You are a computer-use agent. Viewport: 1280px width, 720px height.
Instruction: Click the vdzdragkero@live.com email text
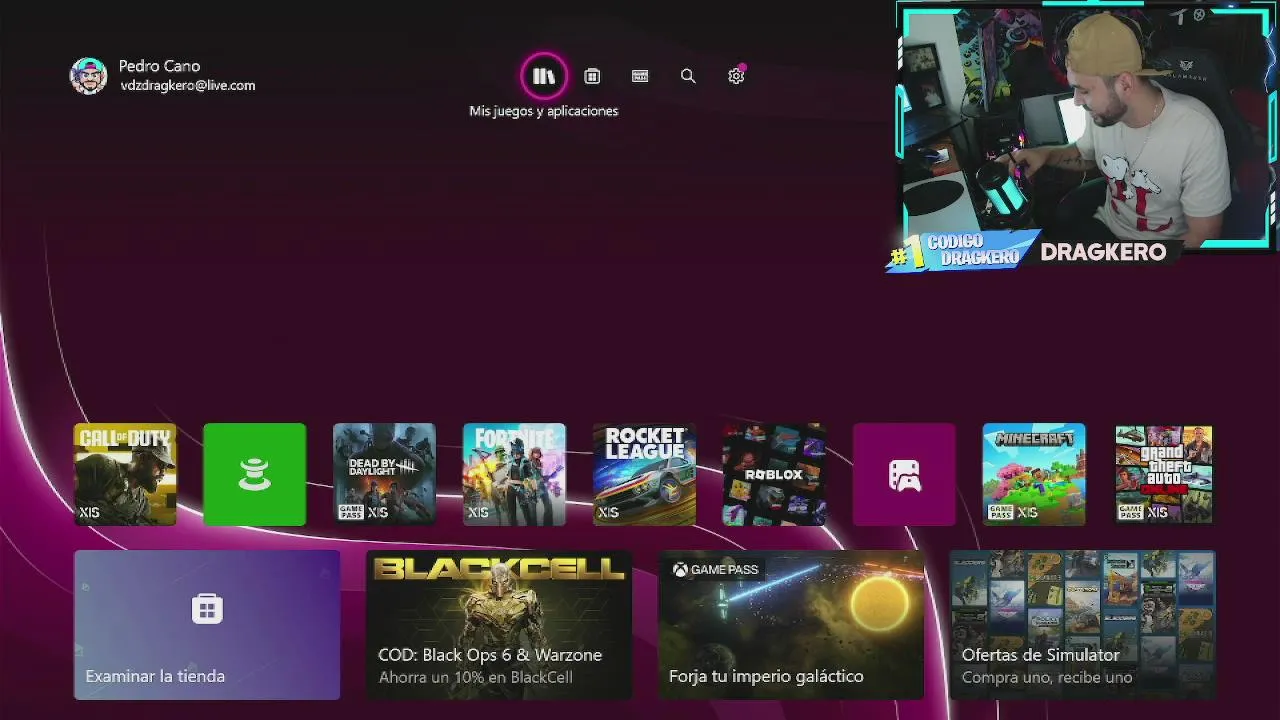tap(187, 86)
